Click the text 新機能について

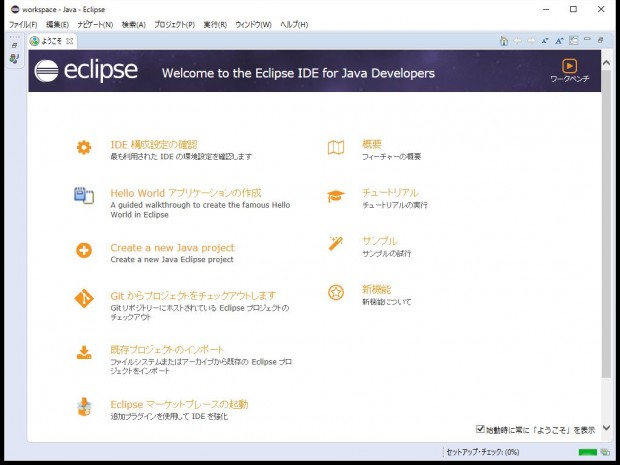(x=387, y=302)
